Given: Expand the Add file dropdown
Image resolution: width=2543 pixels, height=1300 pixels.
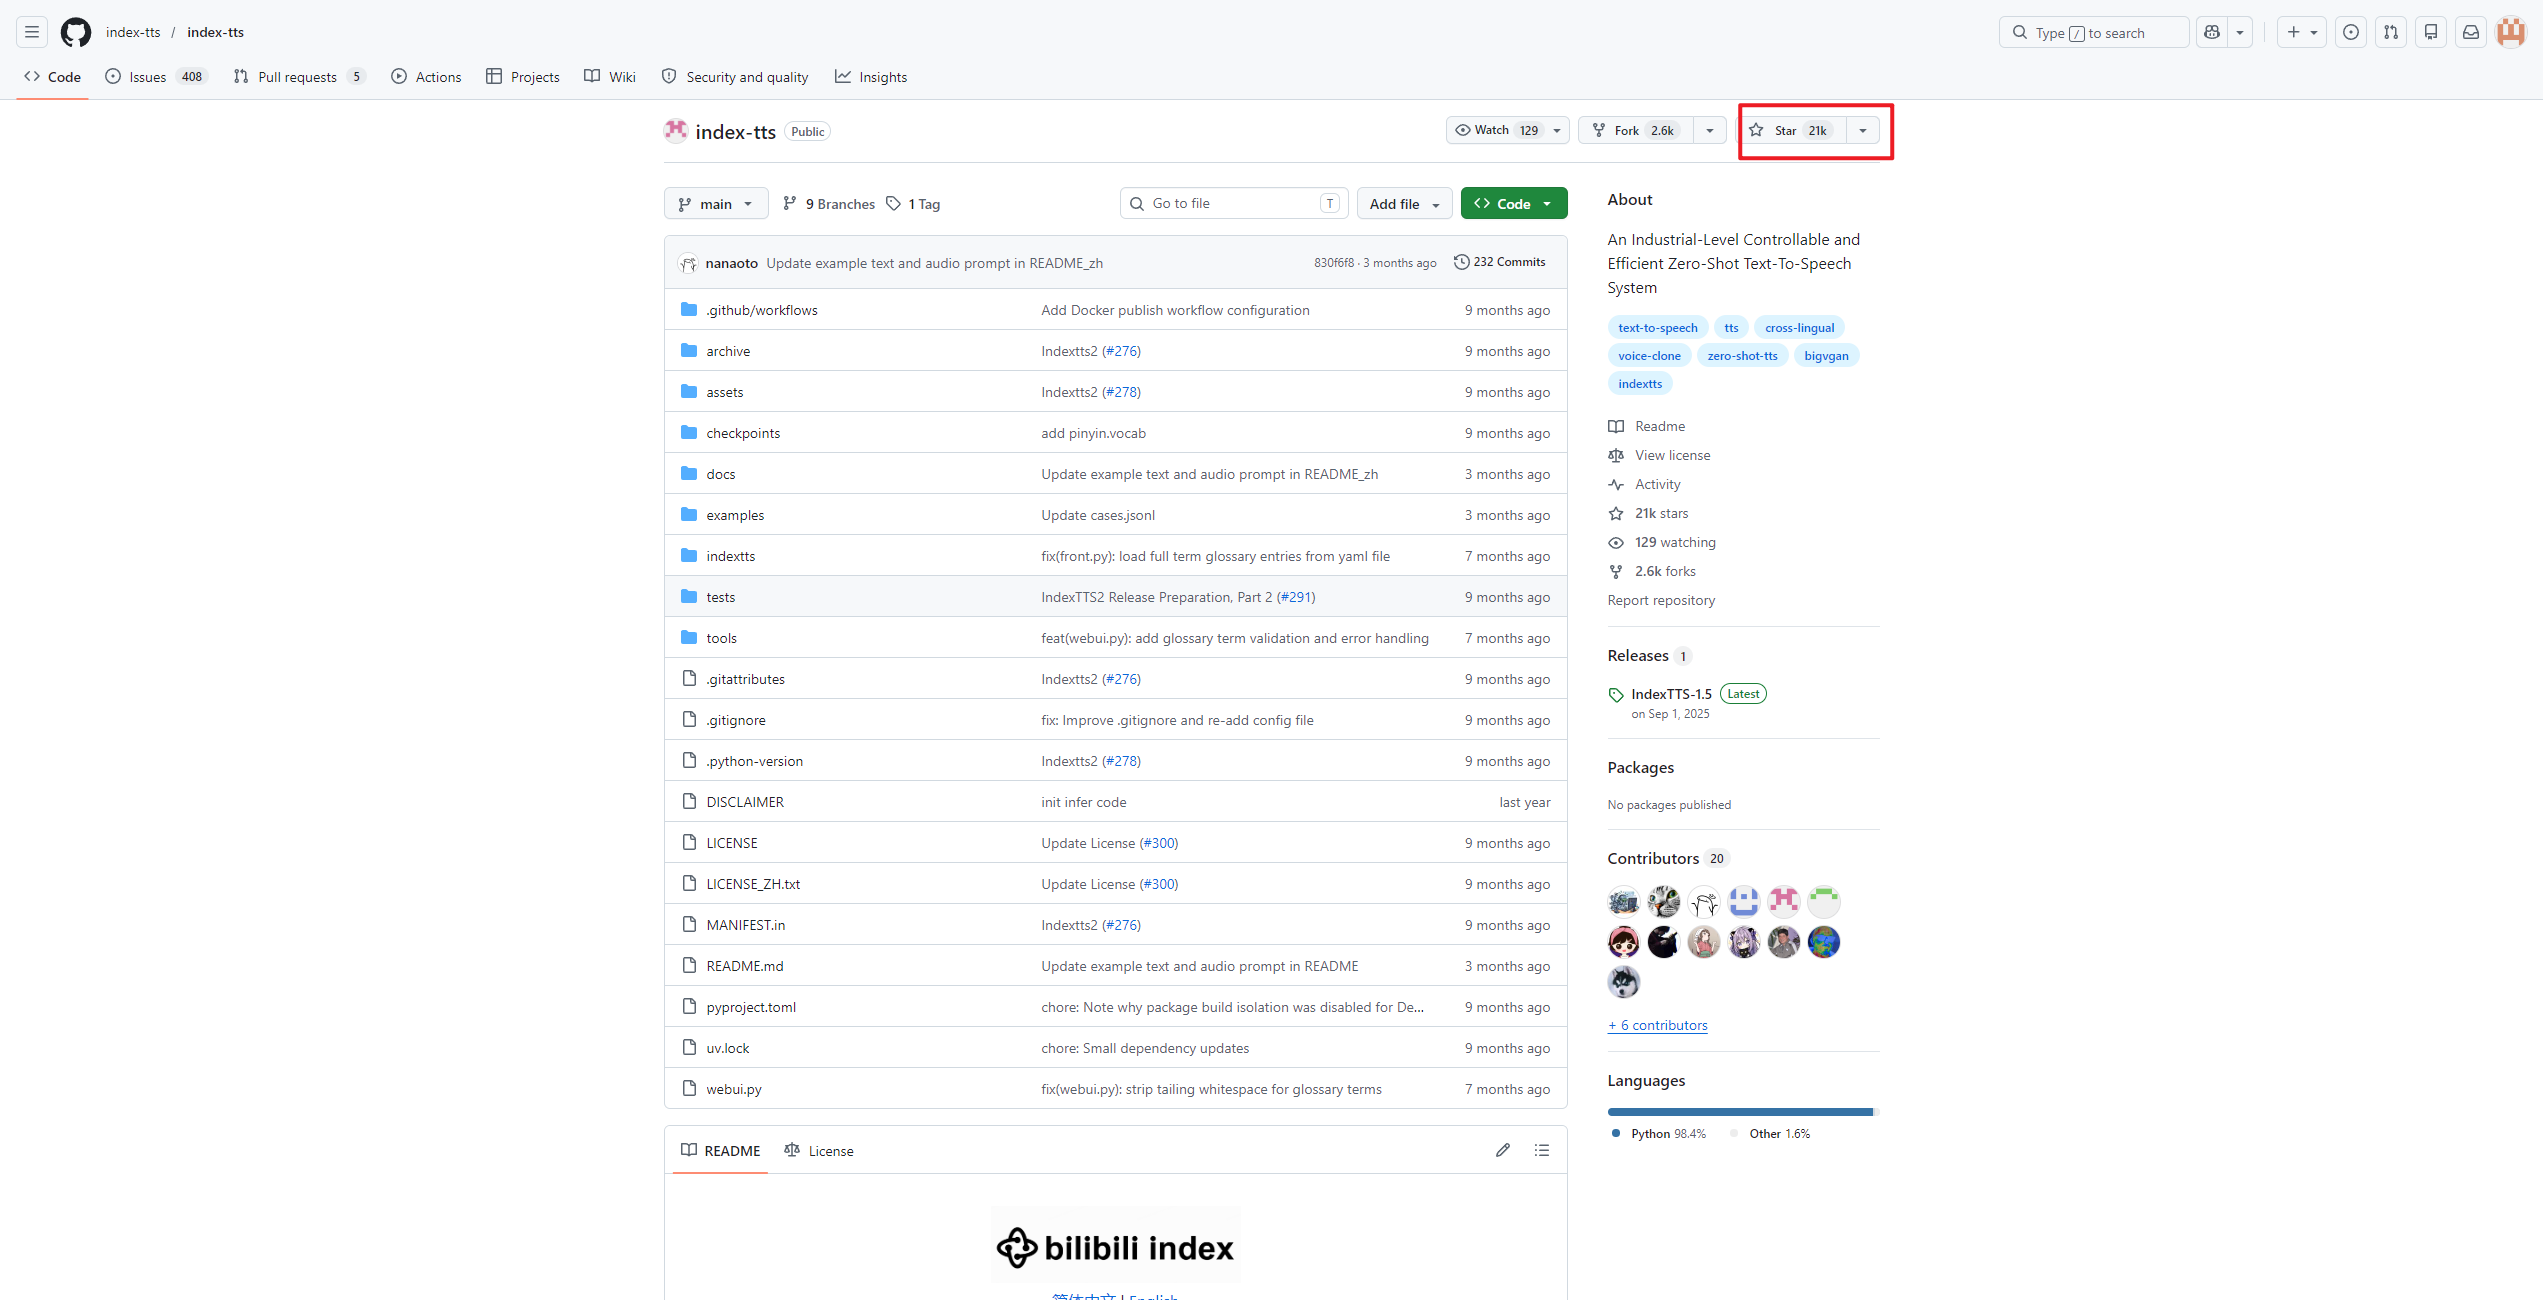Looking at the screenshot, I should coord(1404,204).
